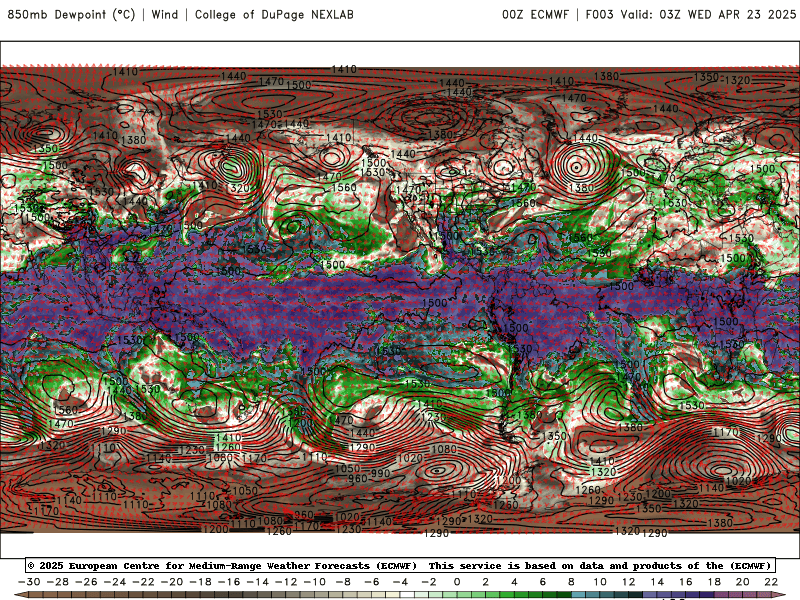The height and width of the screenshot is (600, 800).
Task: Click 'F003 Valid: 03Z WED APR 23 2025' text
Action: (x=691, y=15)
